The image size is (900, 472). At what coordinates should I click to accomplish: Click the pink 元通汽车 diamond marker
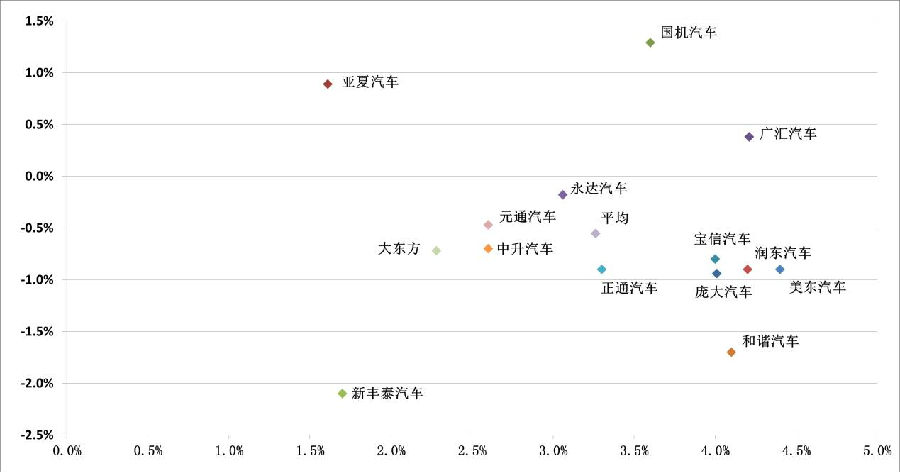pos(488,225)
